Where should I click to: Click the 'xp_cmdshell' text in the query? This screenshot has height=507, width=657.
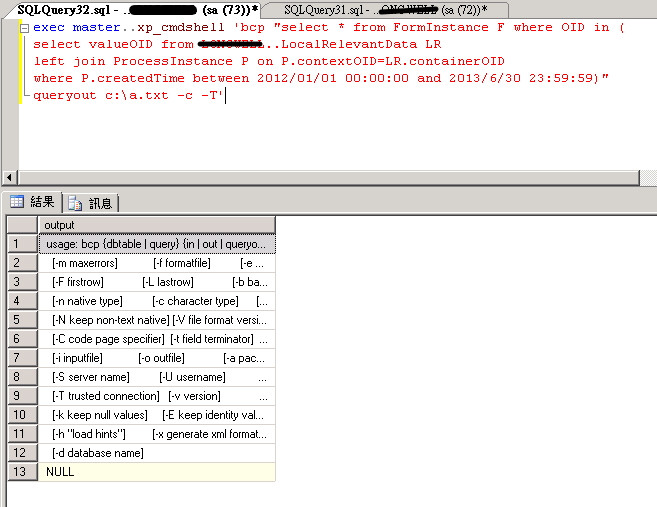181,28
